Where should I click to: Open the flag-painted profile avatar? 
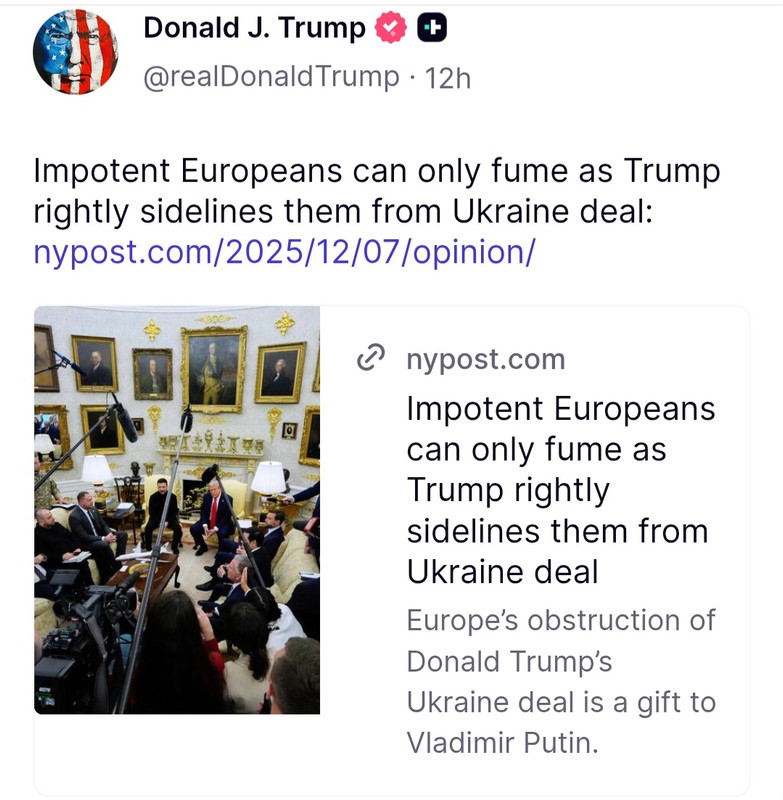click(x=75, y=52)
